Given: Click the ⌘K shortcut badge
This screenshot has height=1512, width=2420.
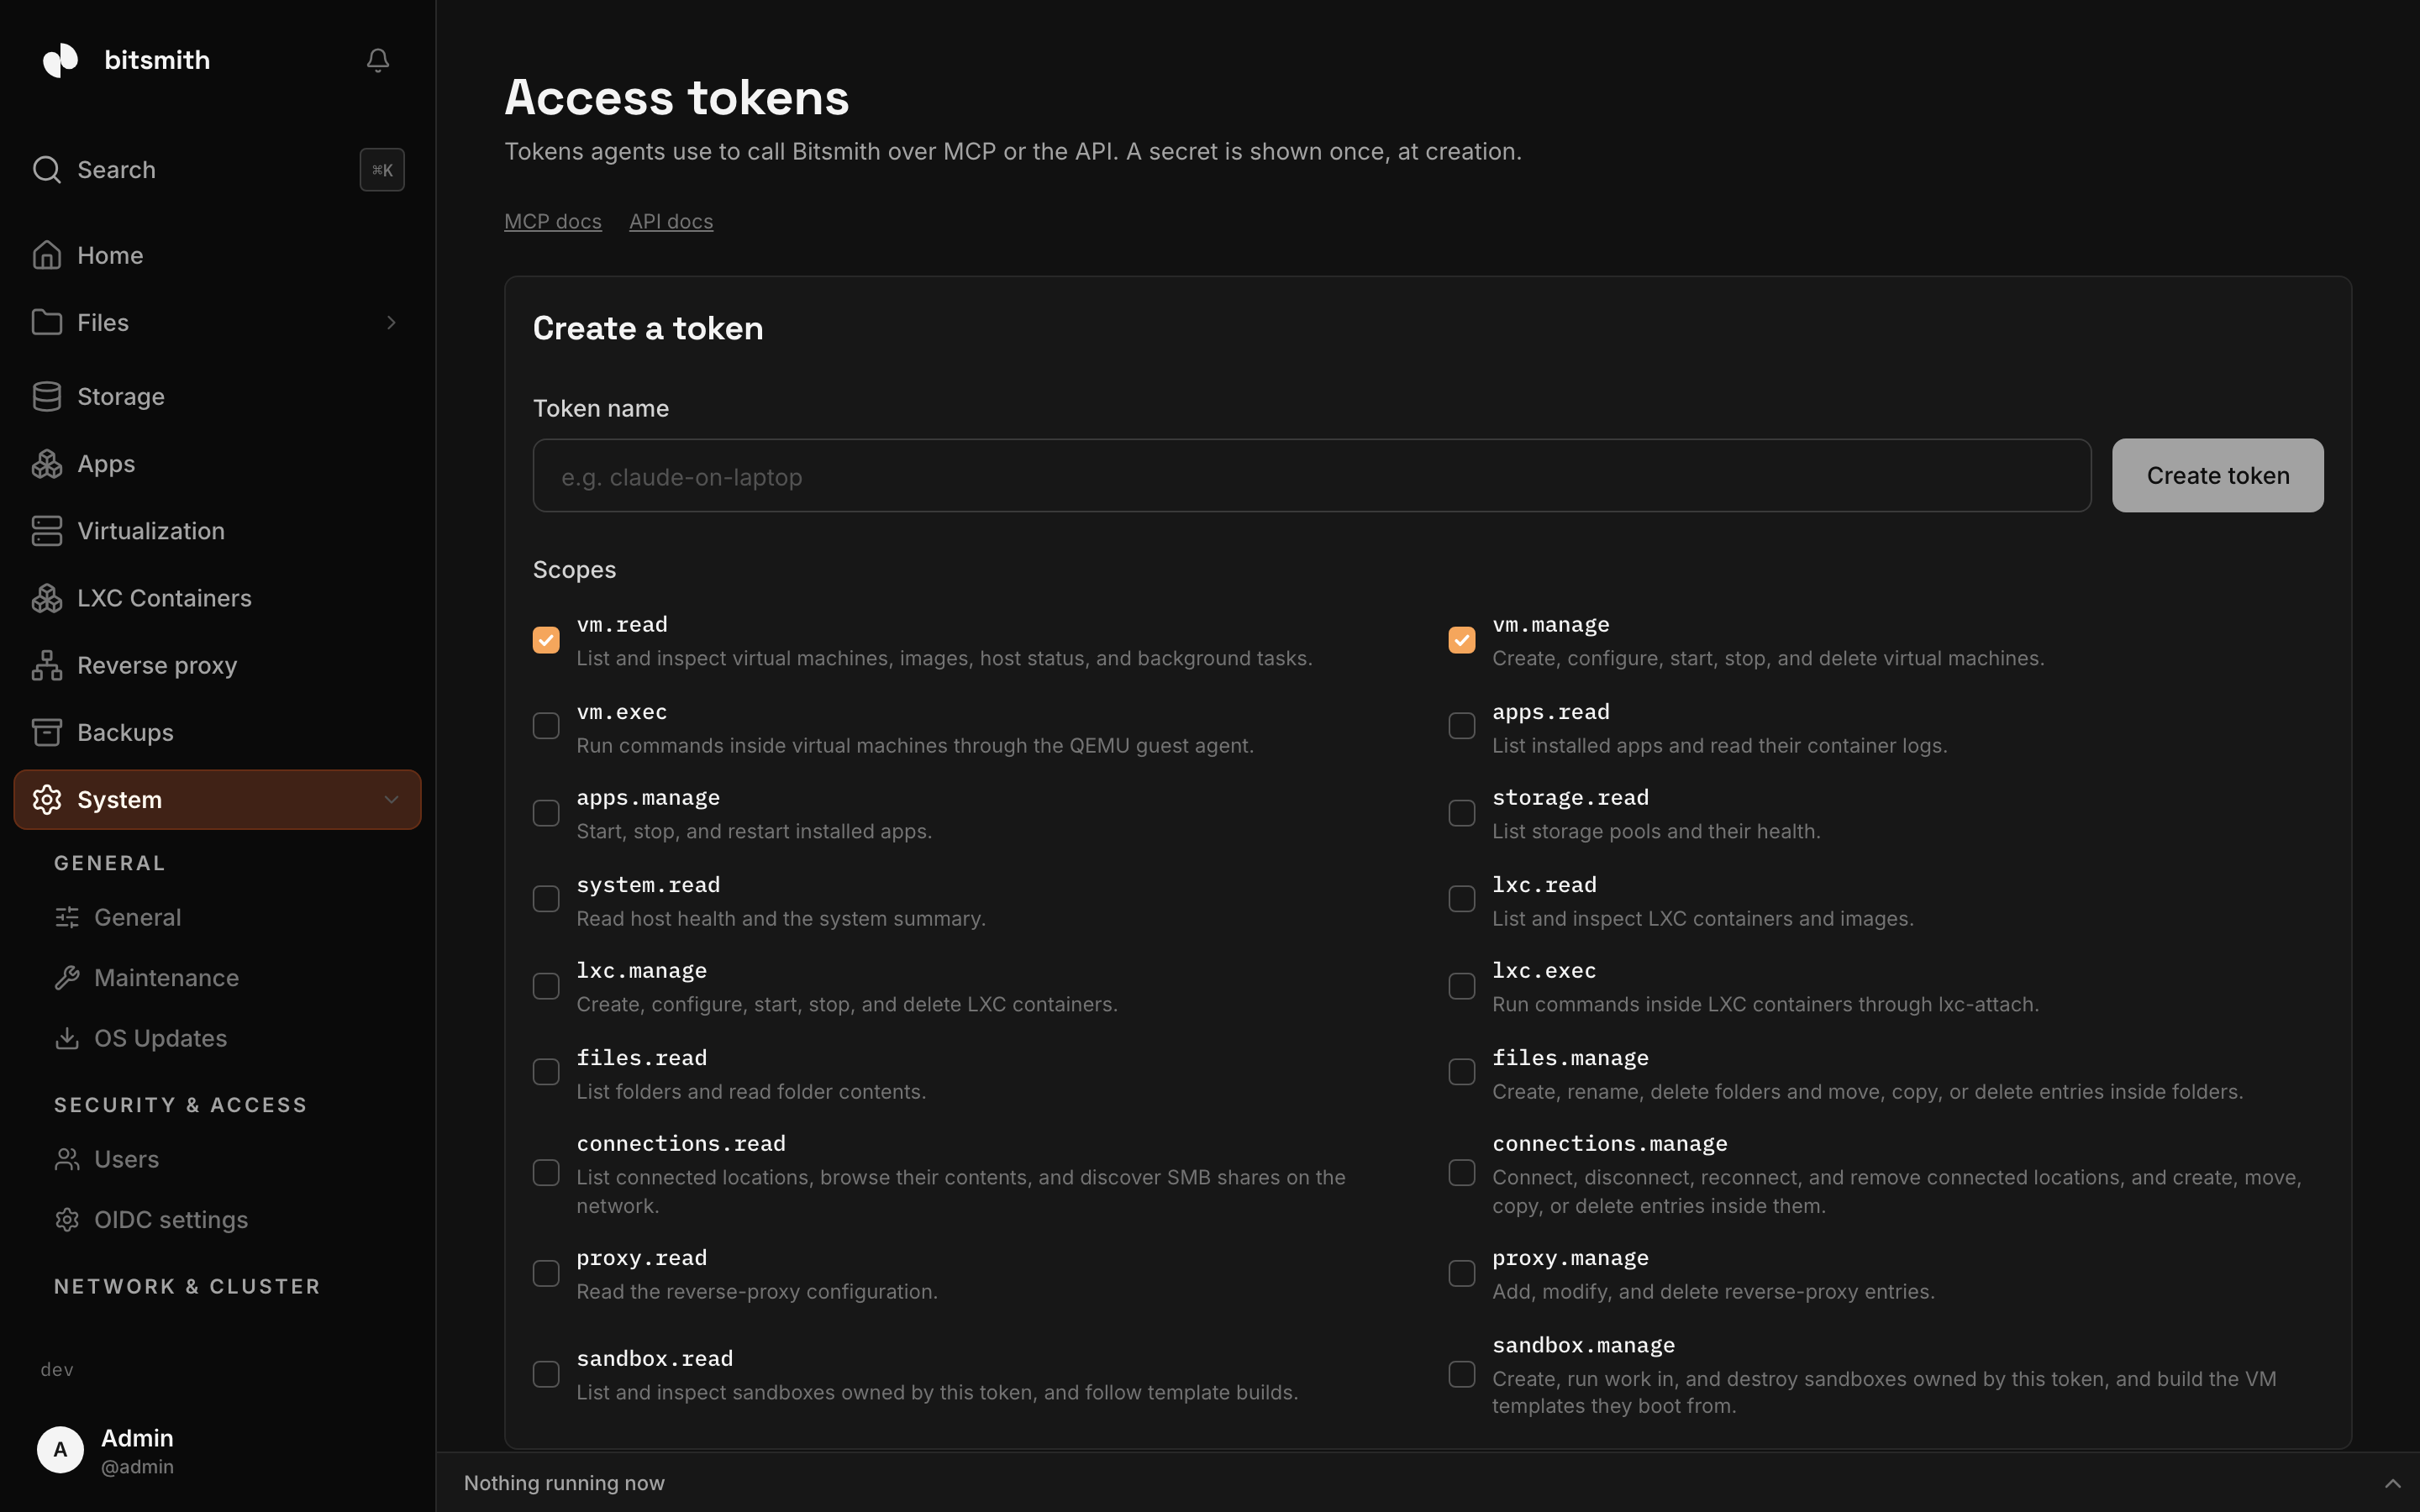Looking at the screenshot, I should pyautogui.click(x=382, y=170).
